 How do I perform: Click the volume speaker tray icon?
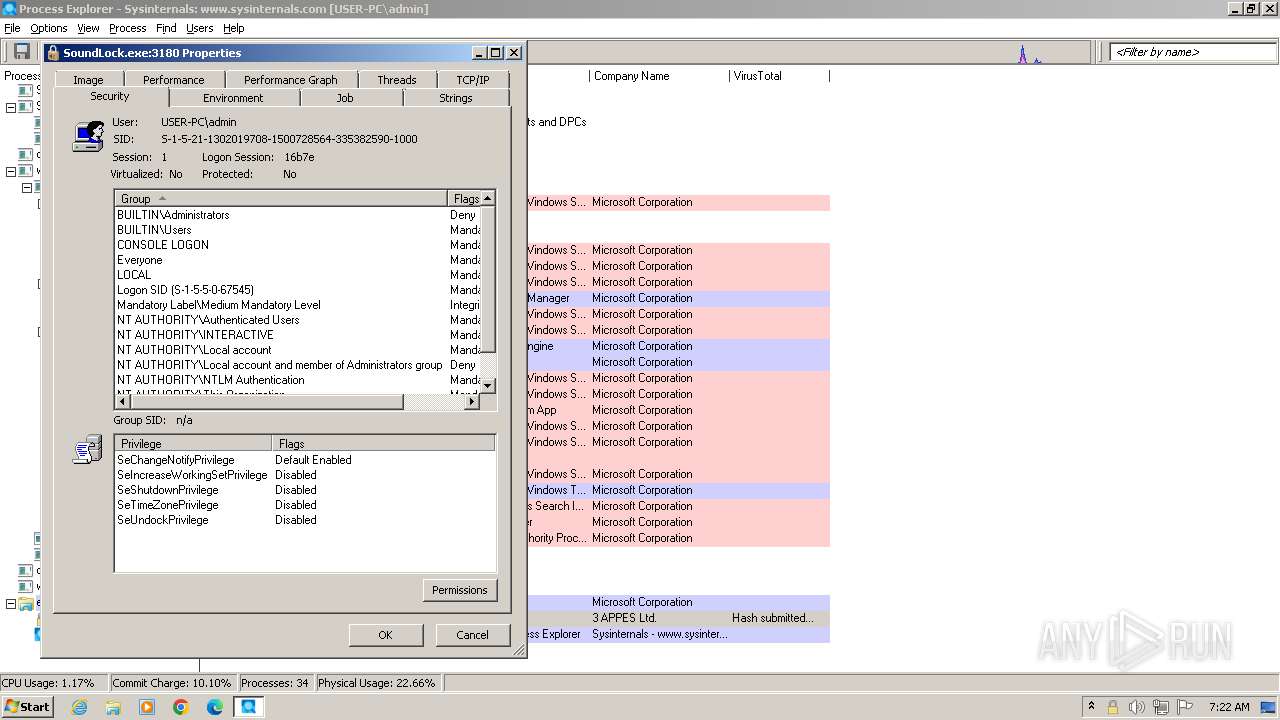pos(1137,707)
